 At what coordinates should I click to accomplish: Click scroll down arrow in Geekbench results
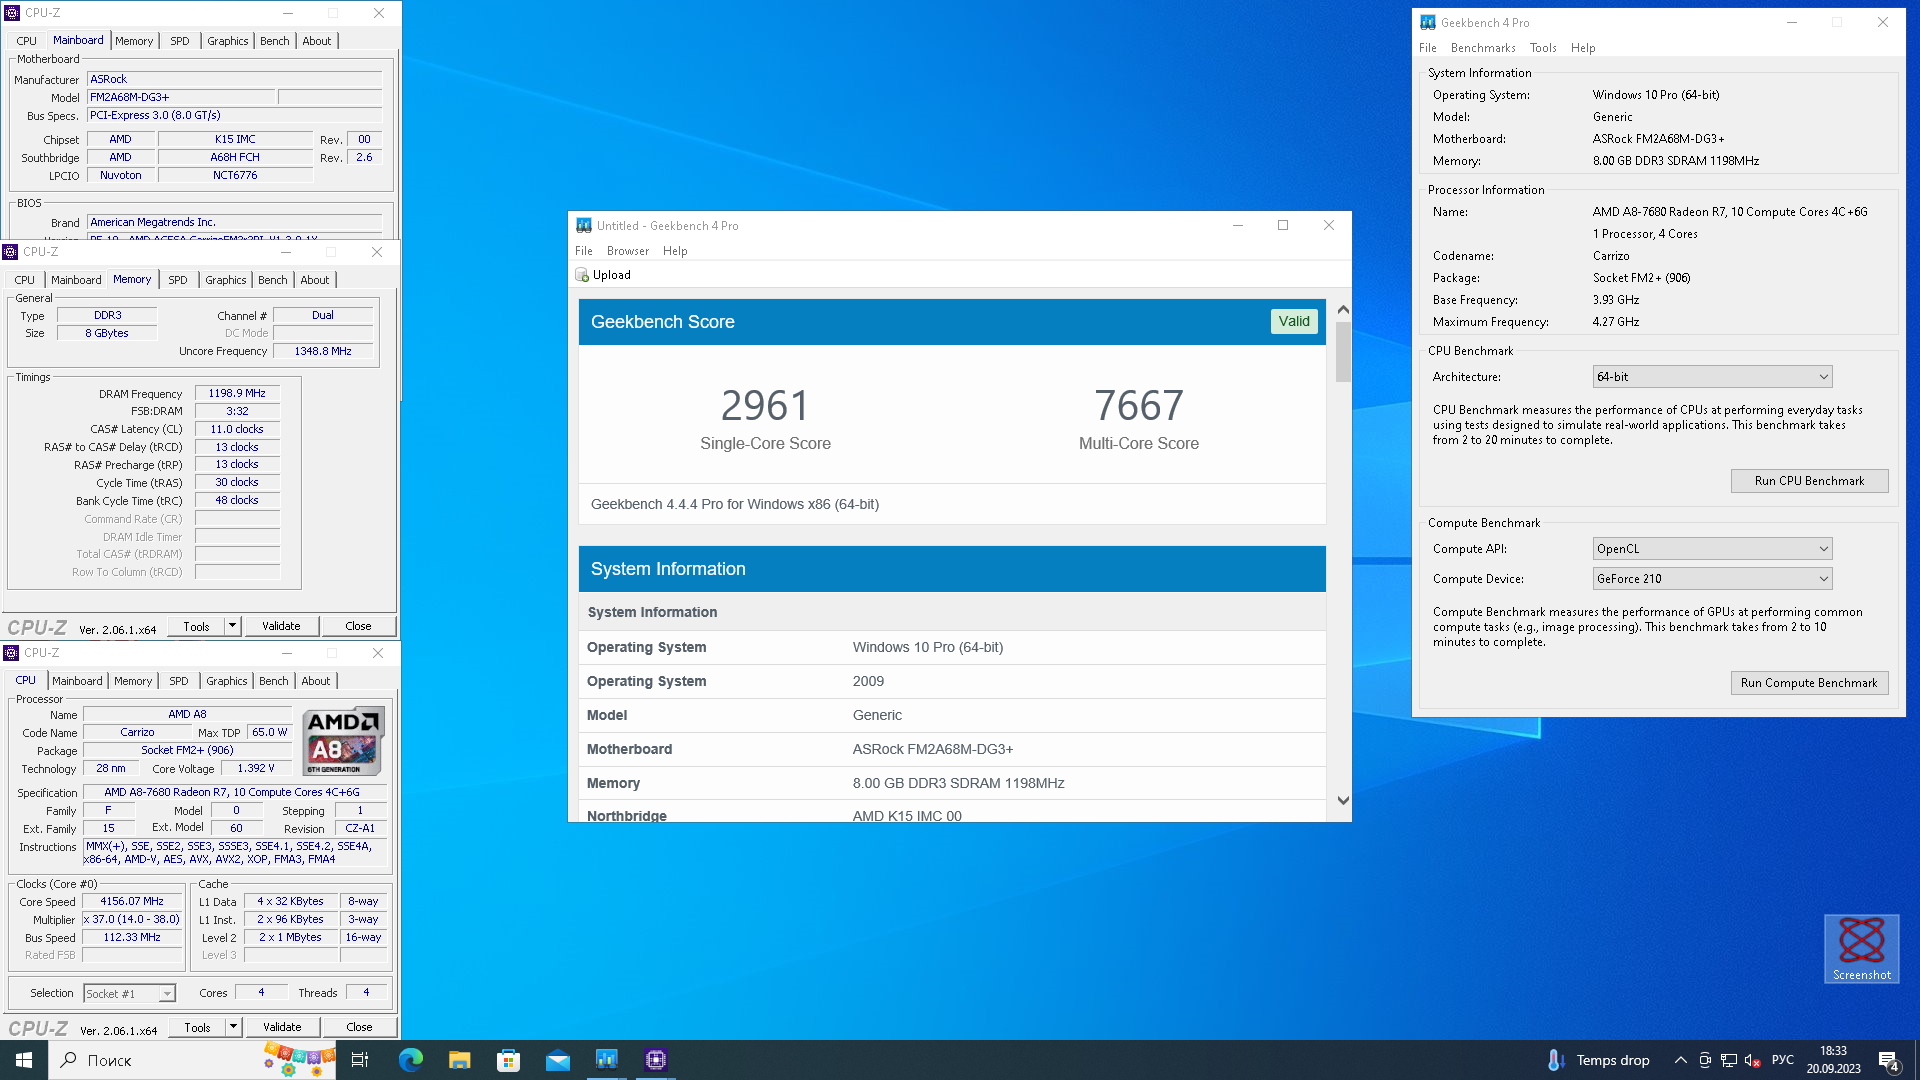click(1343, 801)
